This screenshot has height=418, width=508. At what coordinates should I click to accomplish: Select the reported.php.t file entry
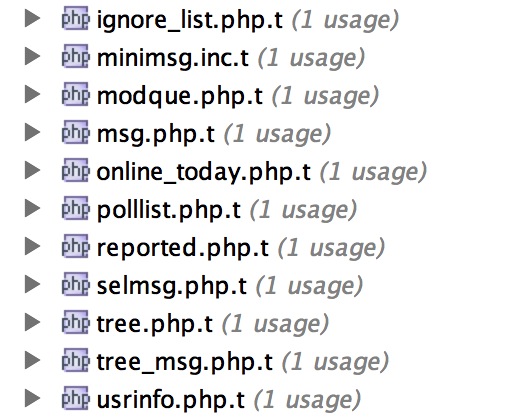[183, 248]
